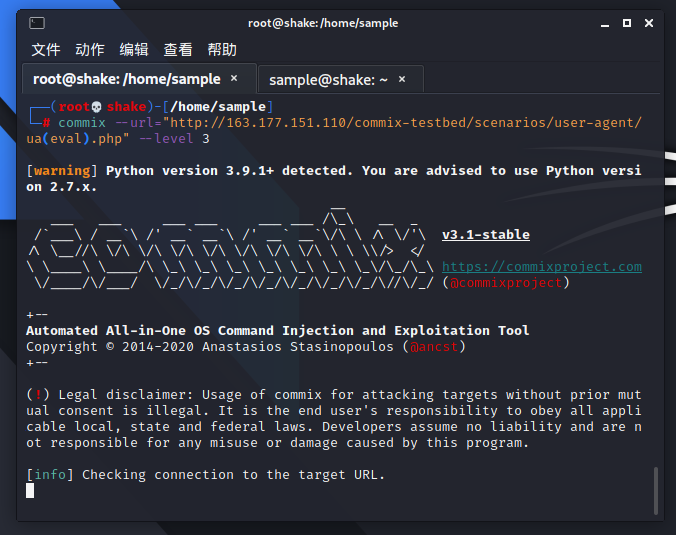Close the terminal window
676x535 pixels.
[x=648, y=22]
